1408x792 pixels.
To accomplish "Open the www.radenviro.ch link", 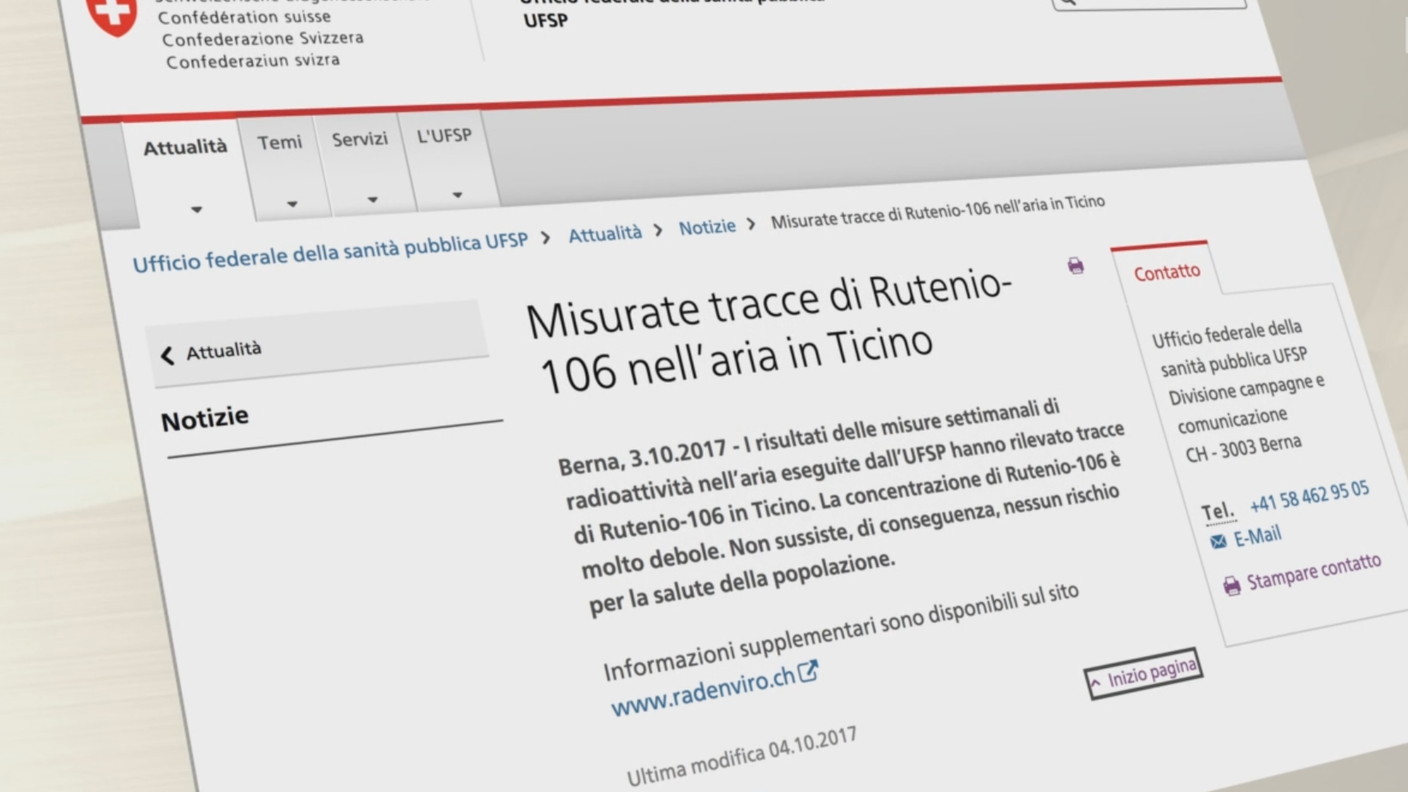I will click(703, 690).
